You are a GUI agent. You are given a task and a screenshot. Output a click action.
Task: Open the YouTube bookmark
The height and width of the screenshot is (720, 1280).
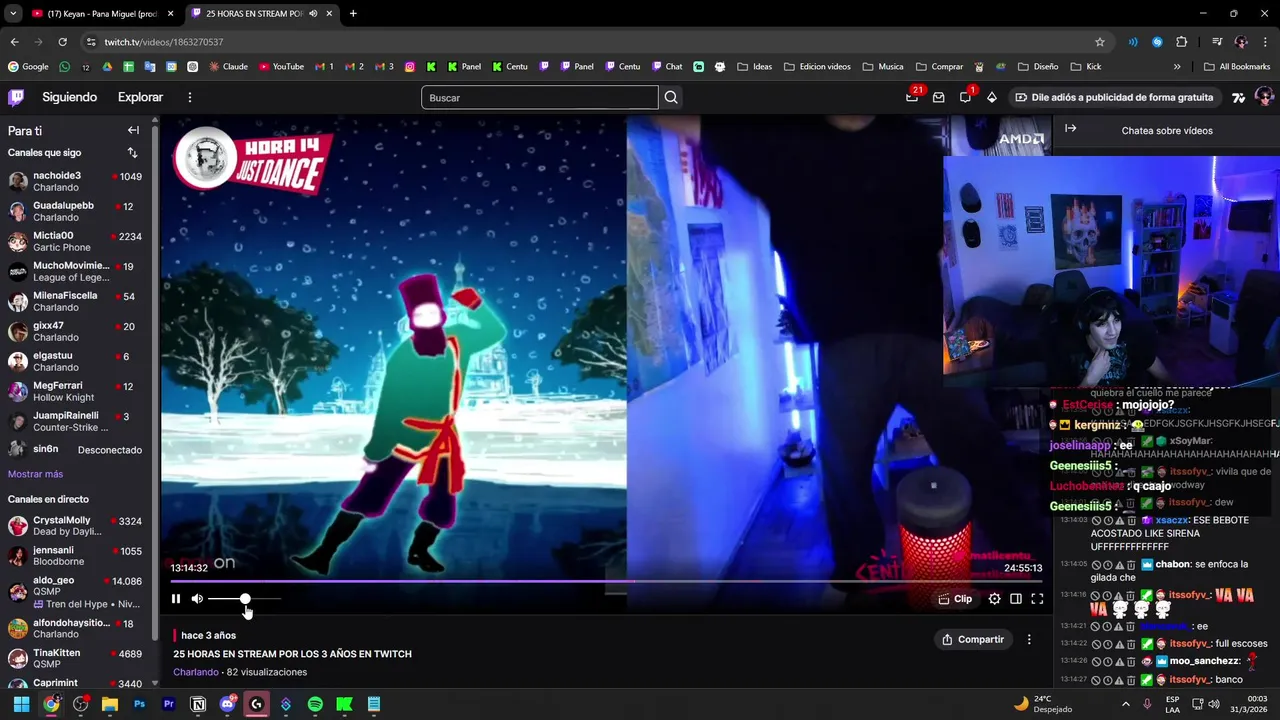[x=281, y=67]
